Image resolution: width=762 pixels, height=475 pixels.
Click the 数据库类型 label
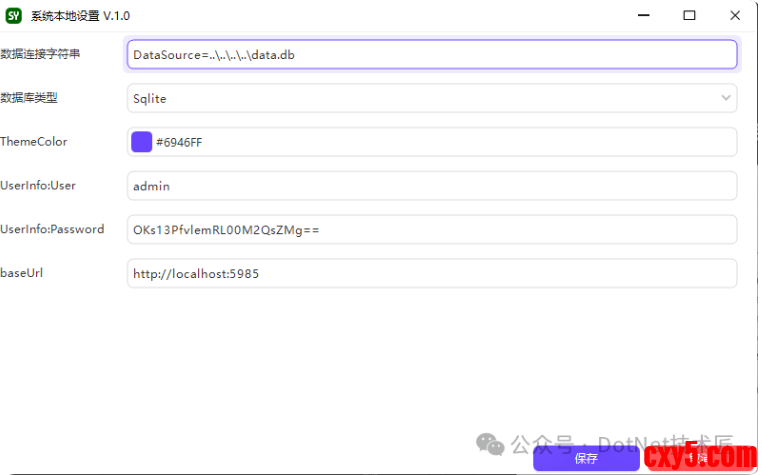pos(29,98)
